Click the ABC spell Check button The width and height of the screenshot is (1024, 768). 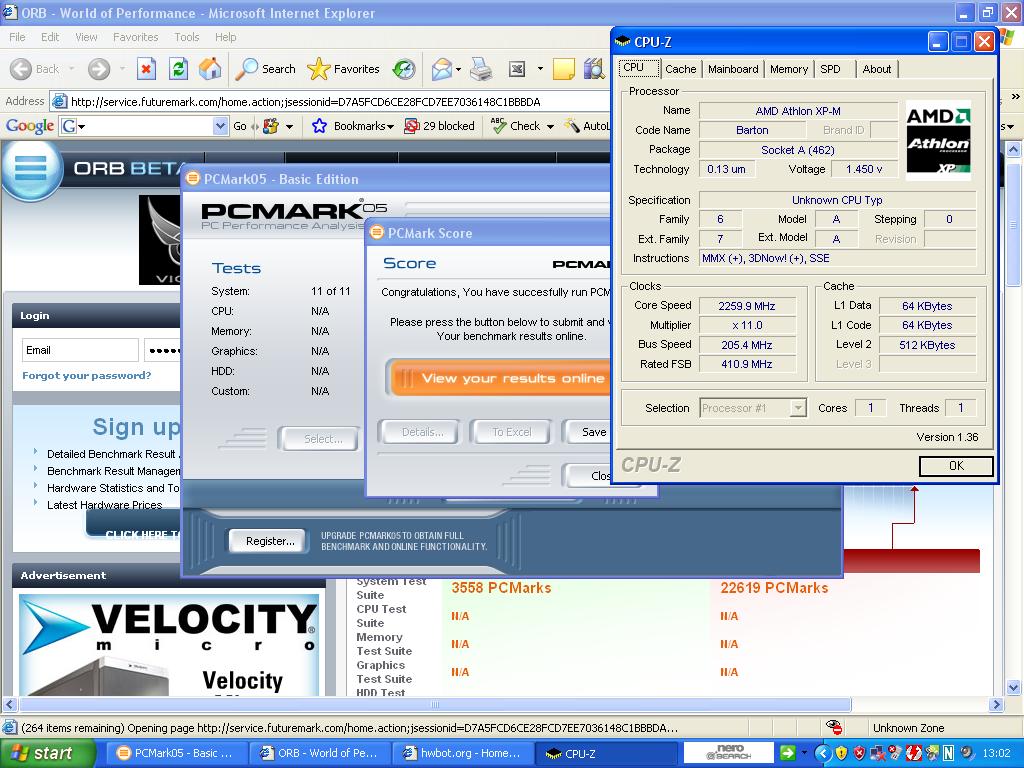(x=516, y=126)
